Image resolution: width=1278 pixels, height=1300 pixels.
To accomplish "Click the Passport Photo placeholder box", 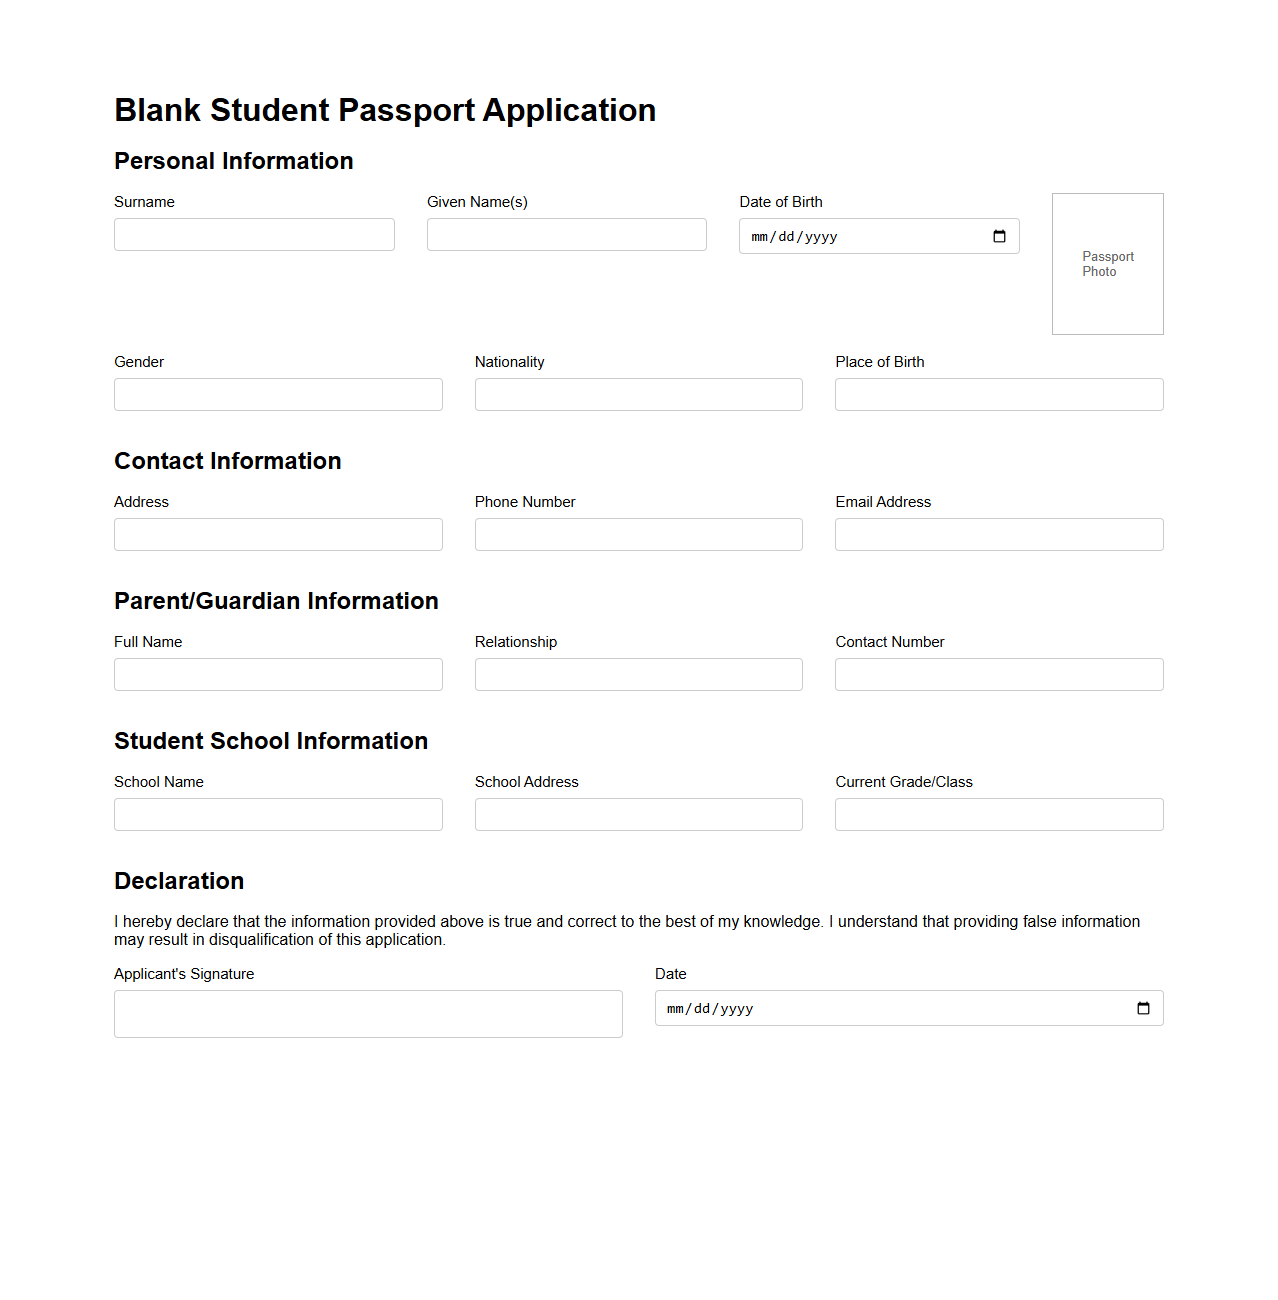I will 1107,264.
